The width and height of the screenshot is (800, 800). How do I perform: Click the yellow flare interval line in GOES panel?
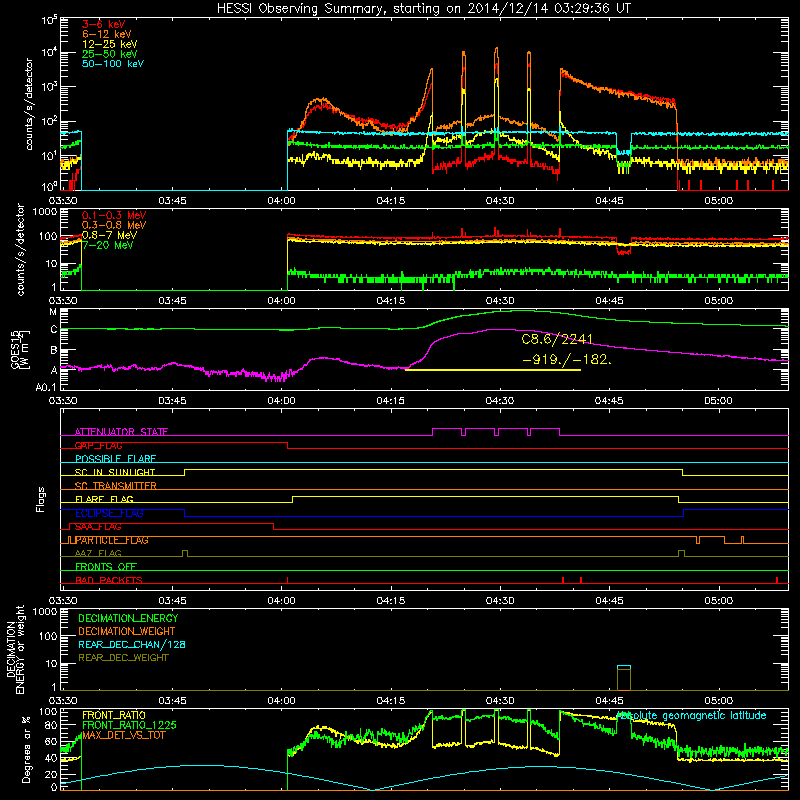pos(493,369)
